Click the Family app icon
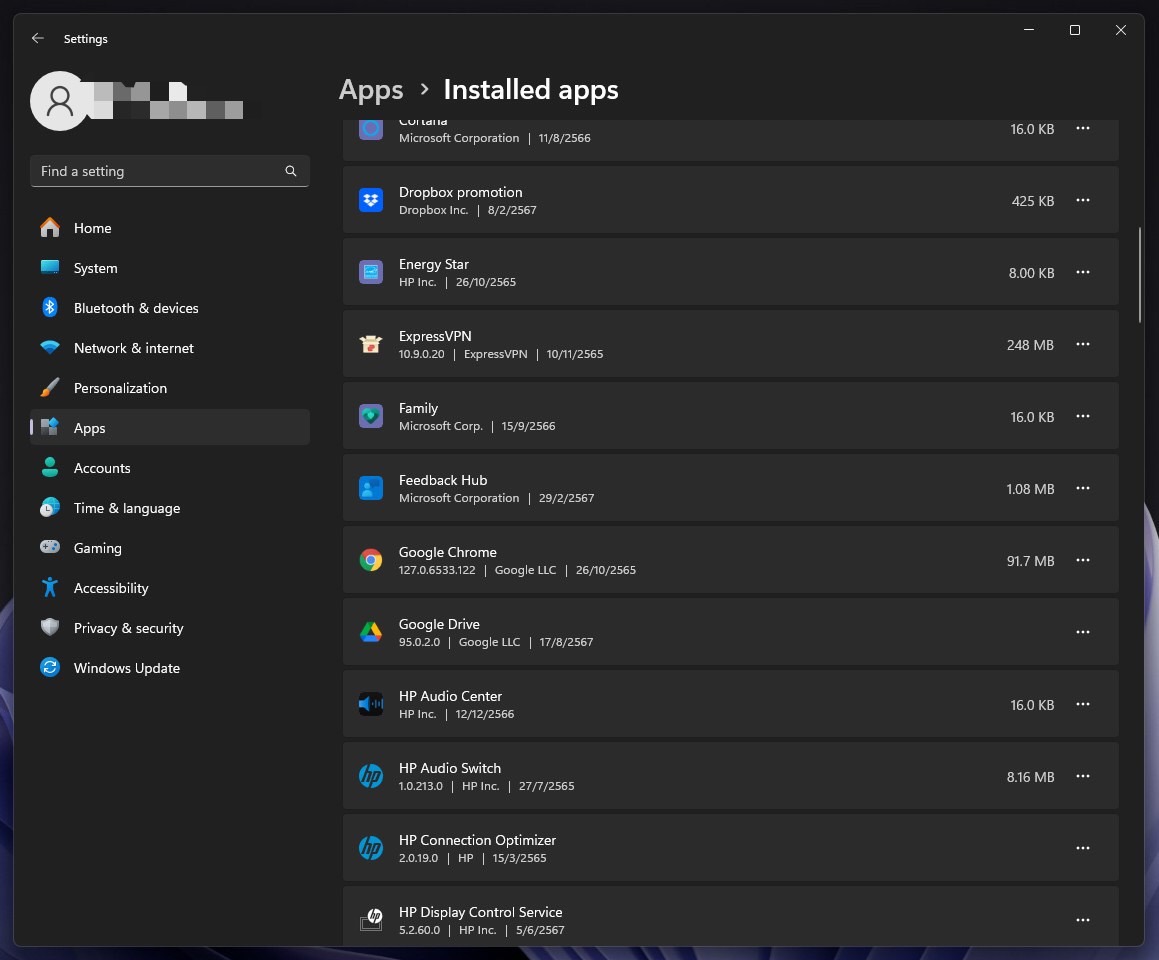 pyautogui.click(x=370, y=416)
